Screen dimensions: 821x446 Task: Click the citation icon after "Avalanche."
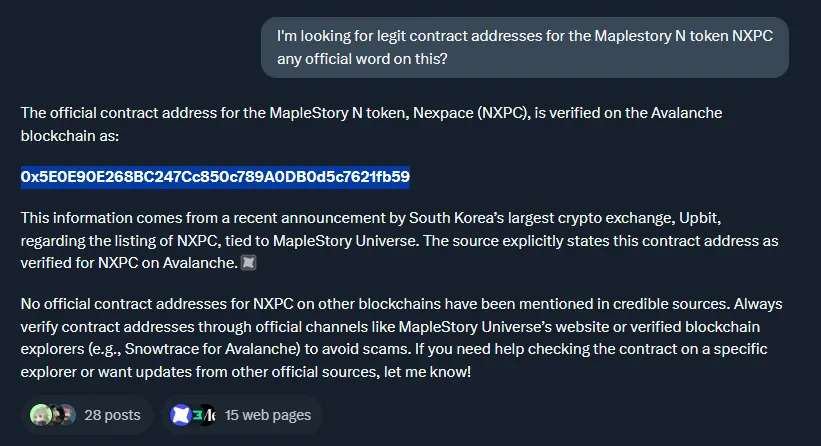(x=248, y=263)
